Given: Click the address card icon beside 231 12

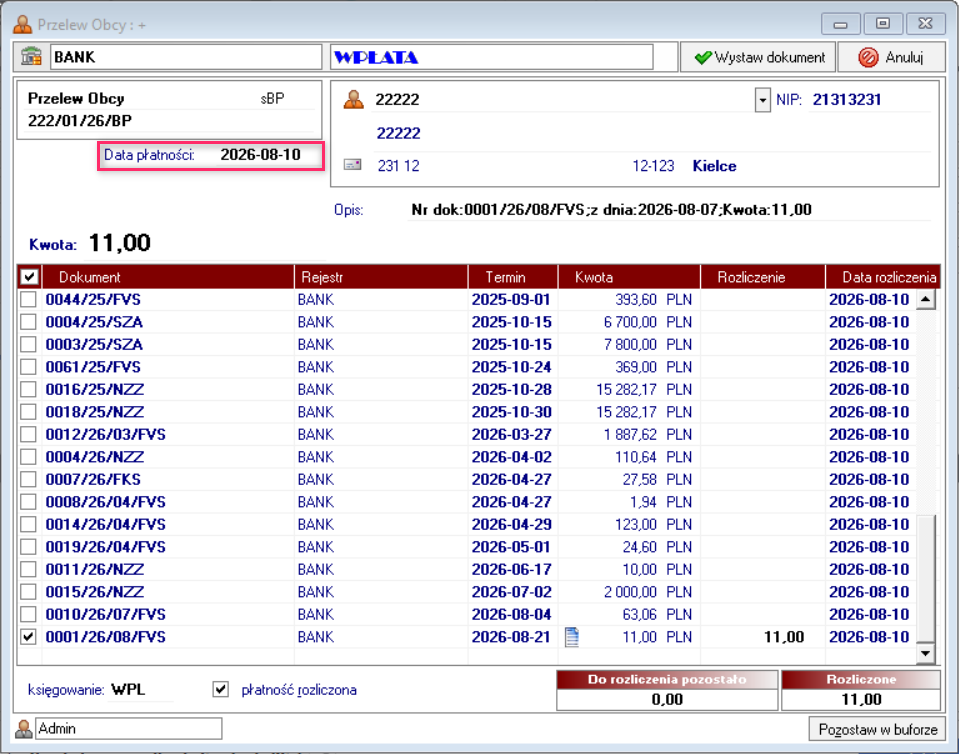Looking at the screenshot, I should [352, 164].
